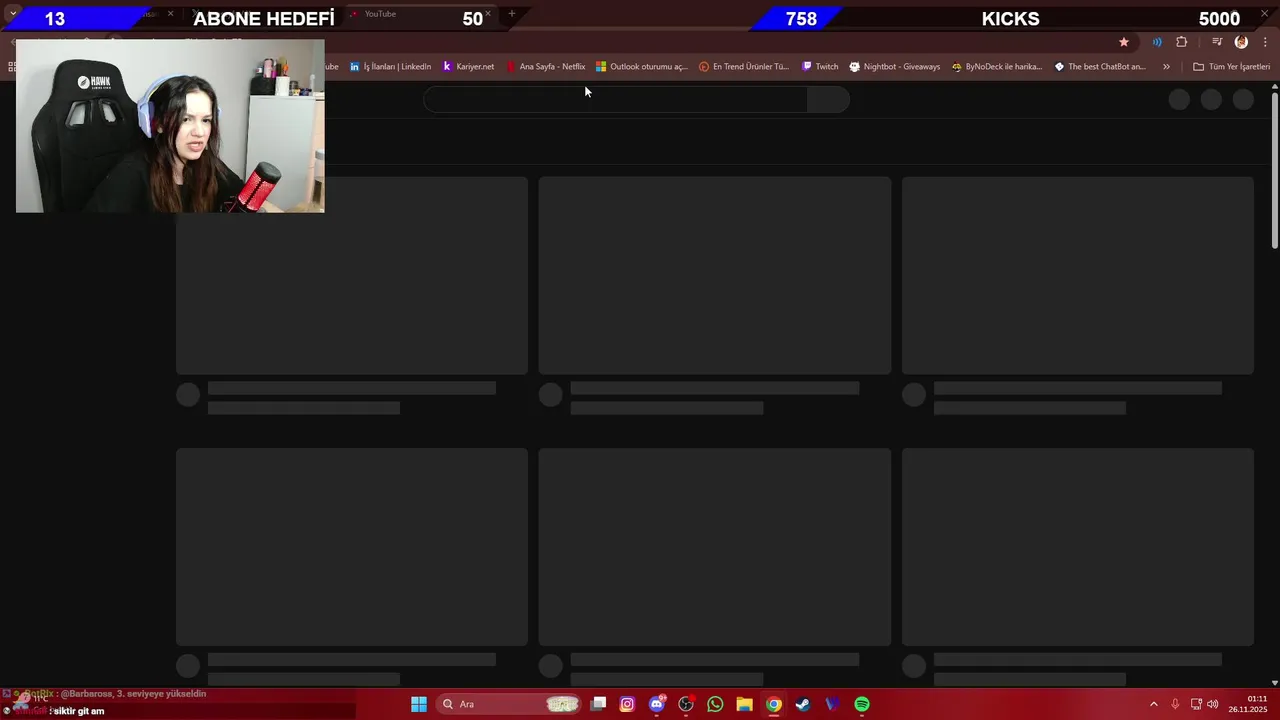Viewport: 1280px width, 720px height.
Task: Expand hidden bookmarks chevron
Action: [x=1166, y=67]
